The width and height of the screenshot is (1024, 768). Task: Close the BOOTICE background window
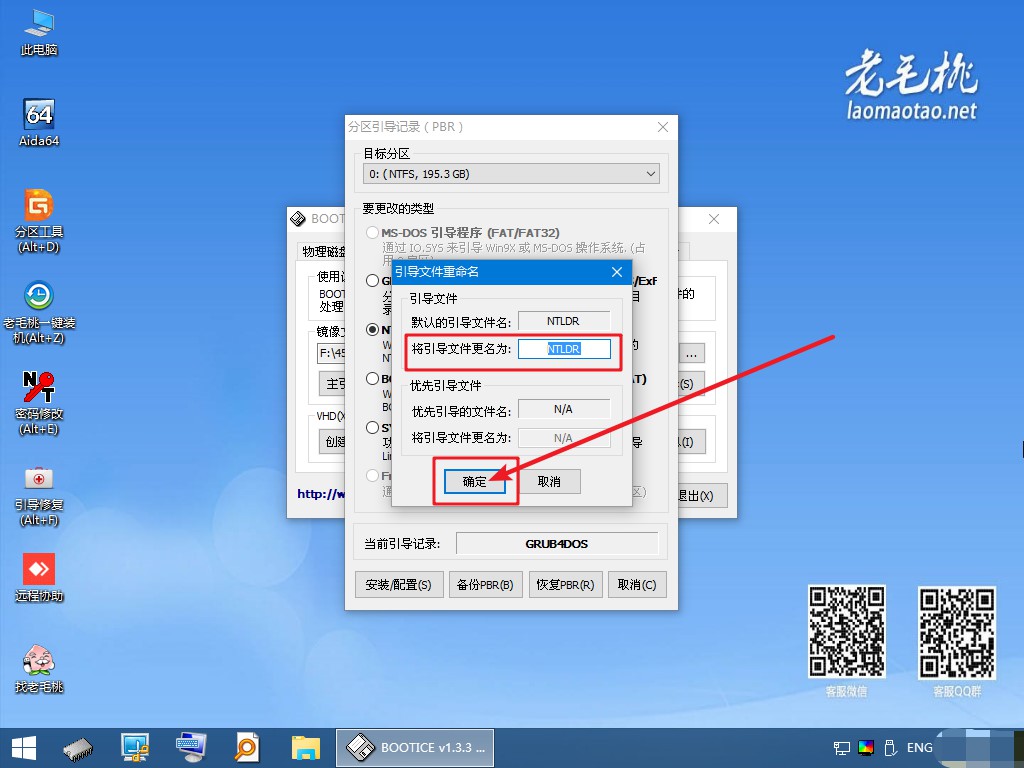(714, 219)
